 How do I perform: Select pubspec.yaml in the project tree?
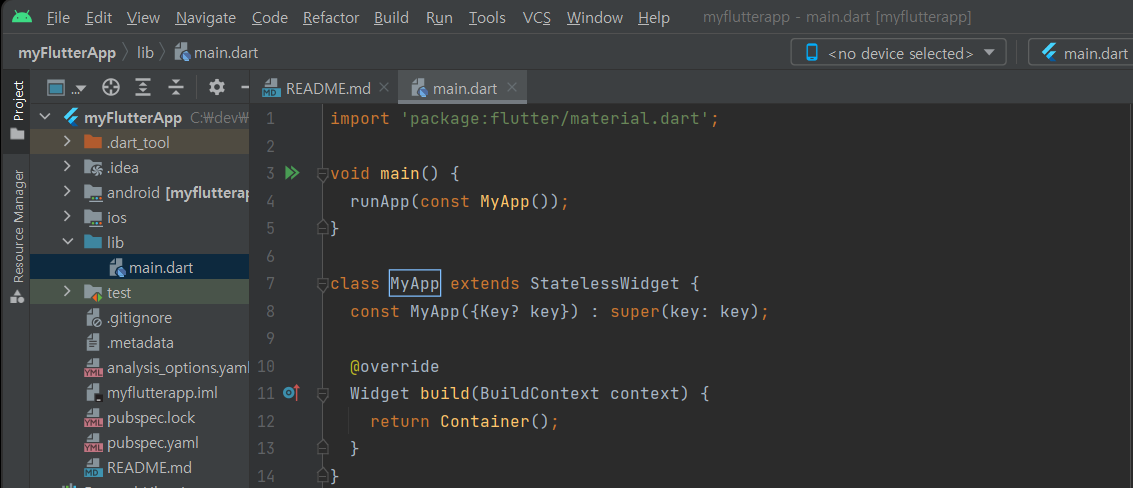click(142, 442)
